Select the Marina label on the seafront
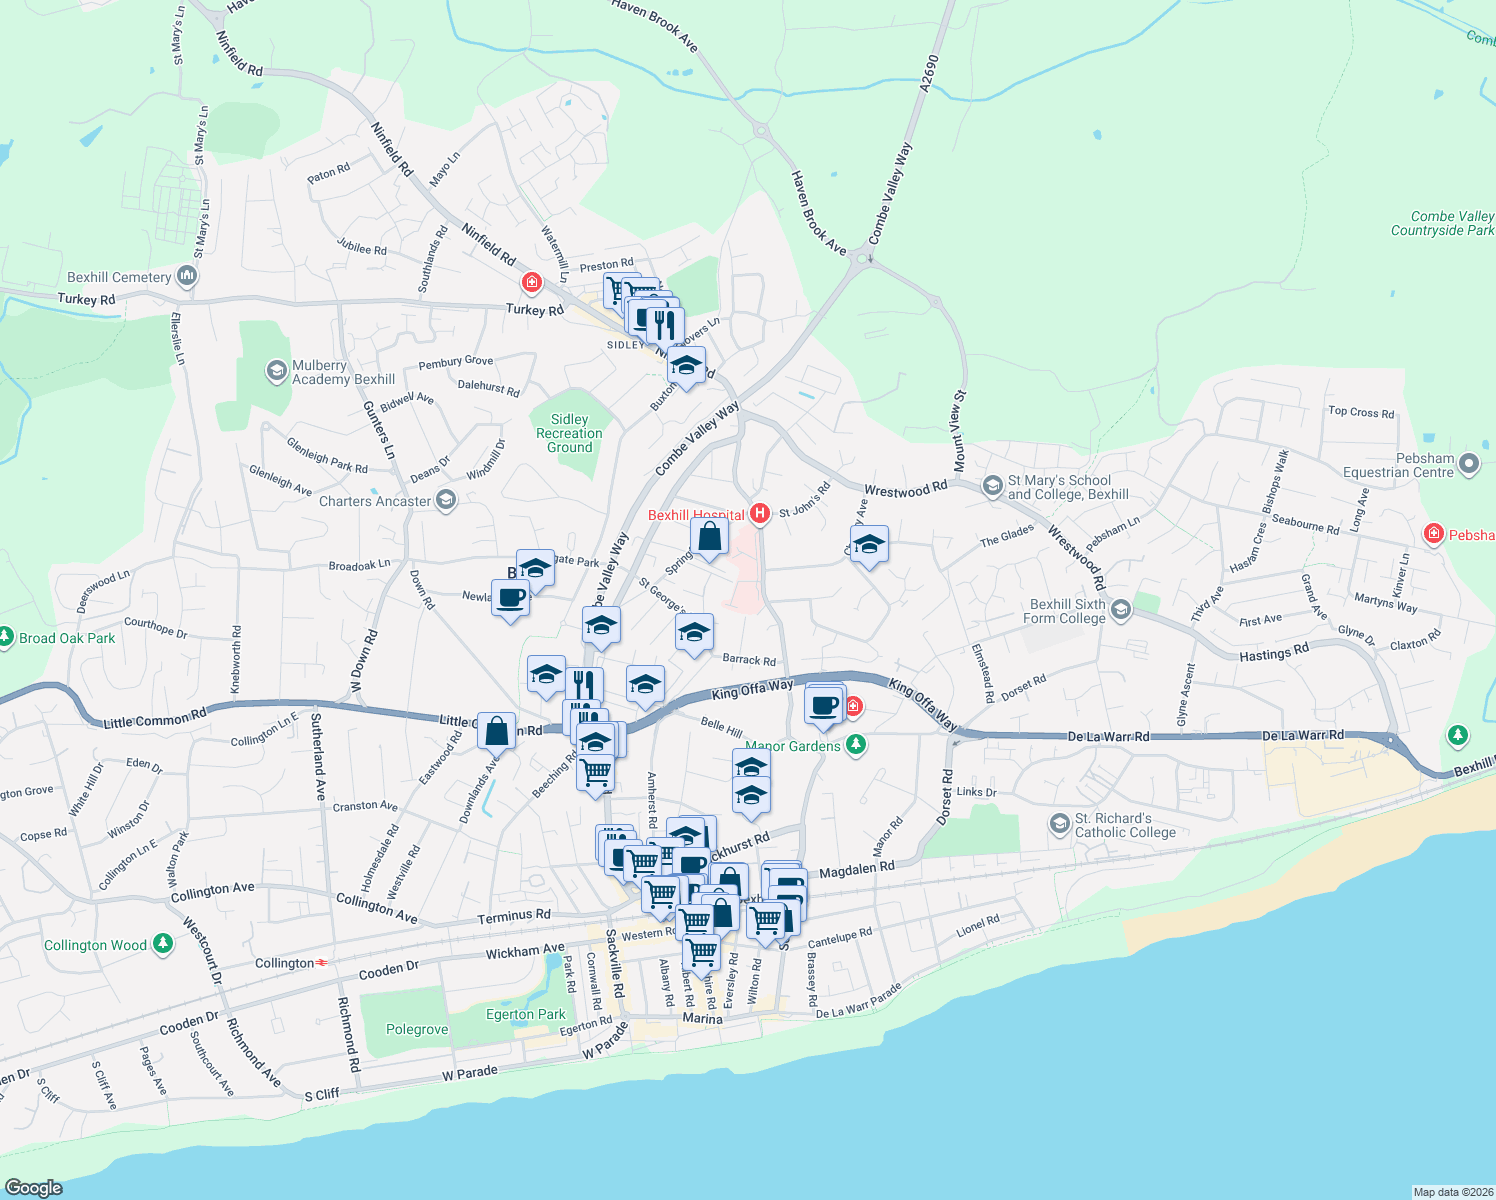 coord(702,1018)
